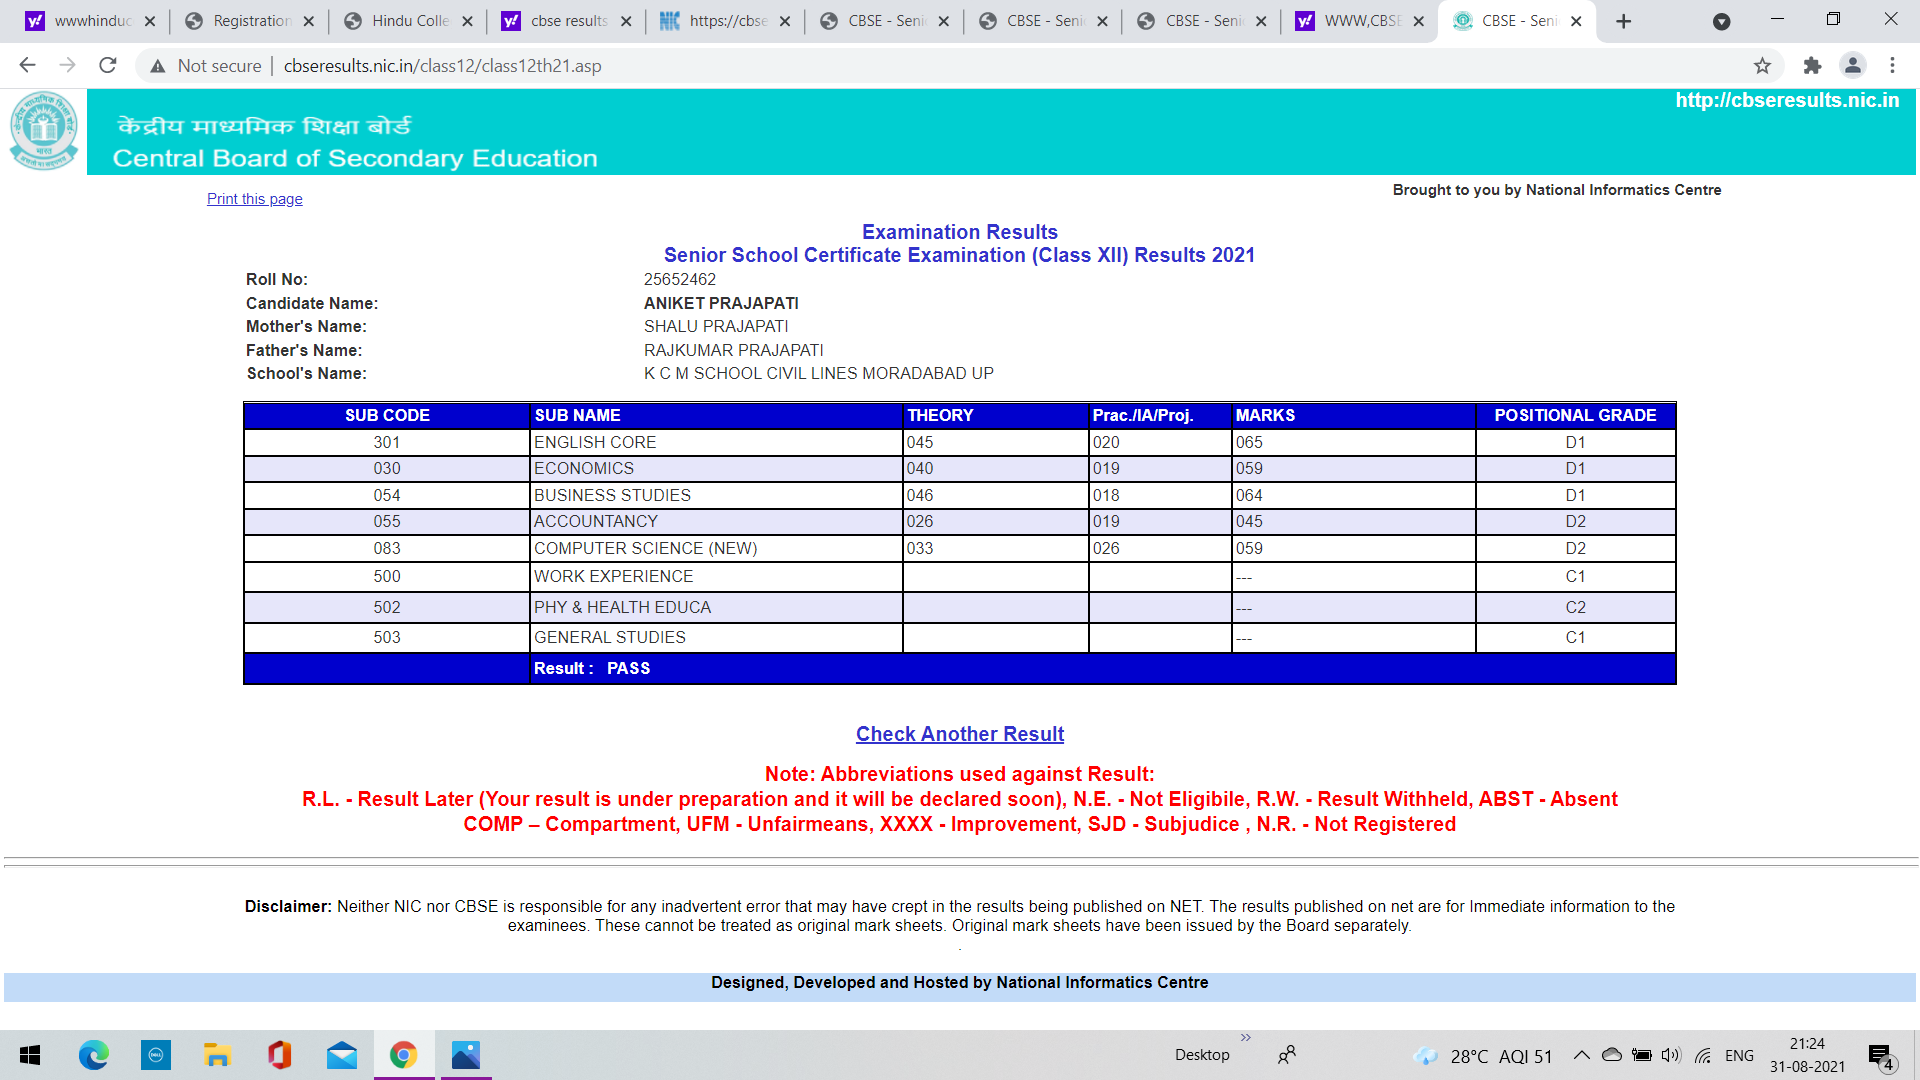Image resolution: width=1920 pixels, height=1080 pixels.
Task: Reload the CBSE results page
Action: coord(108,66)
